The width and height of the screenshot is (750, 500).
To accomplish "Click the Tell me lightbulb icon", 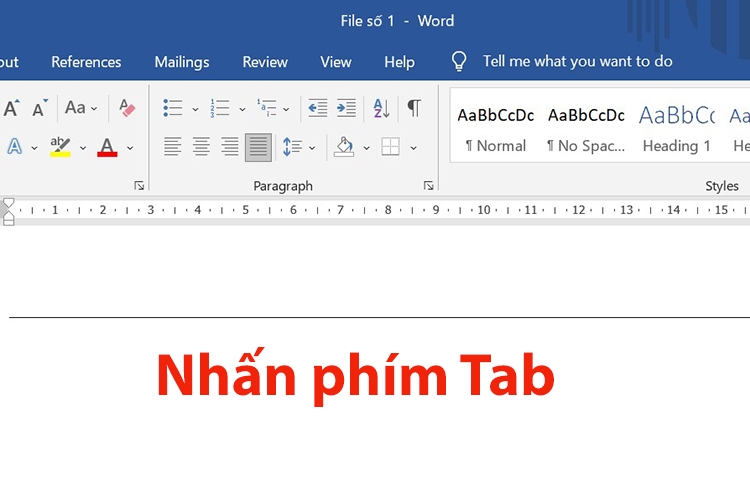I will tap(459, 61).
